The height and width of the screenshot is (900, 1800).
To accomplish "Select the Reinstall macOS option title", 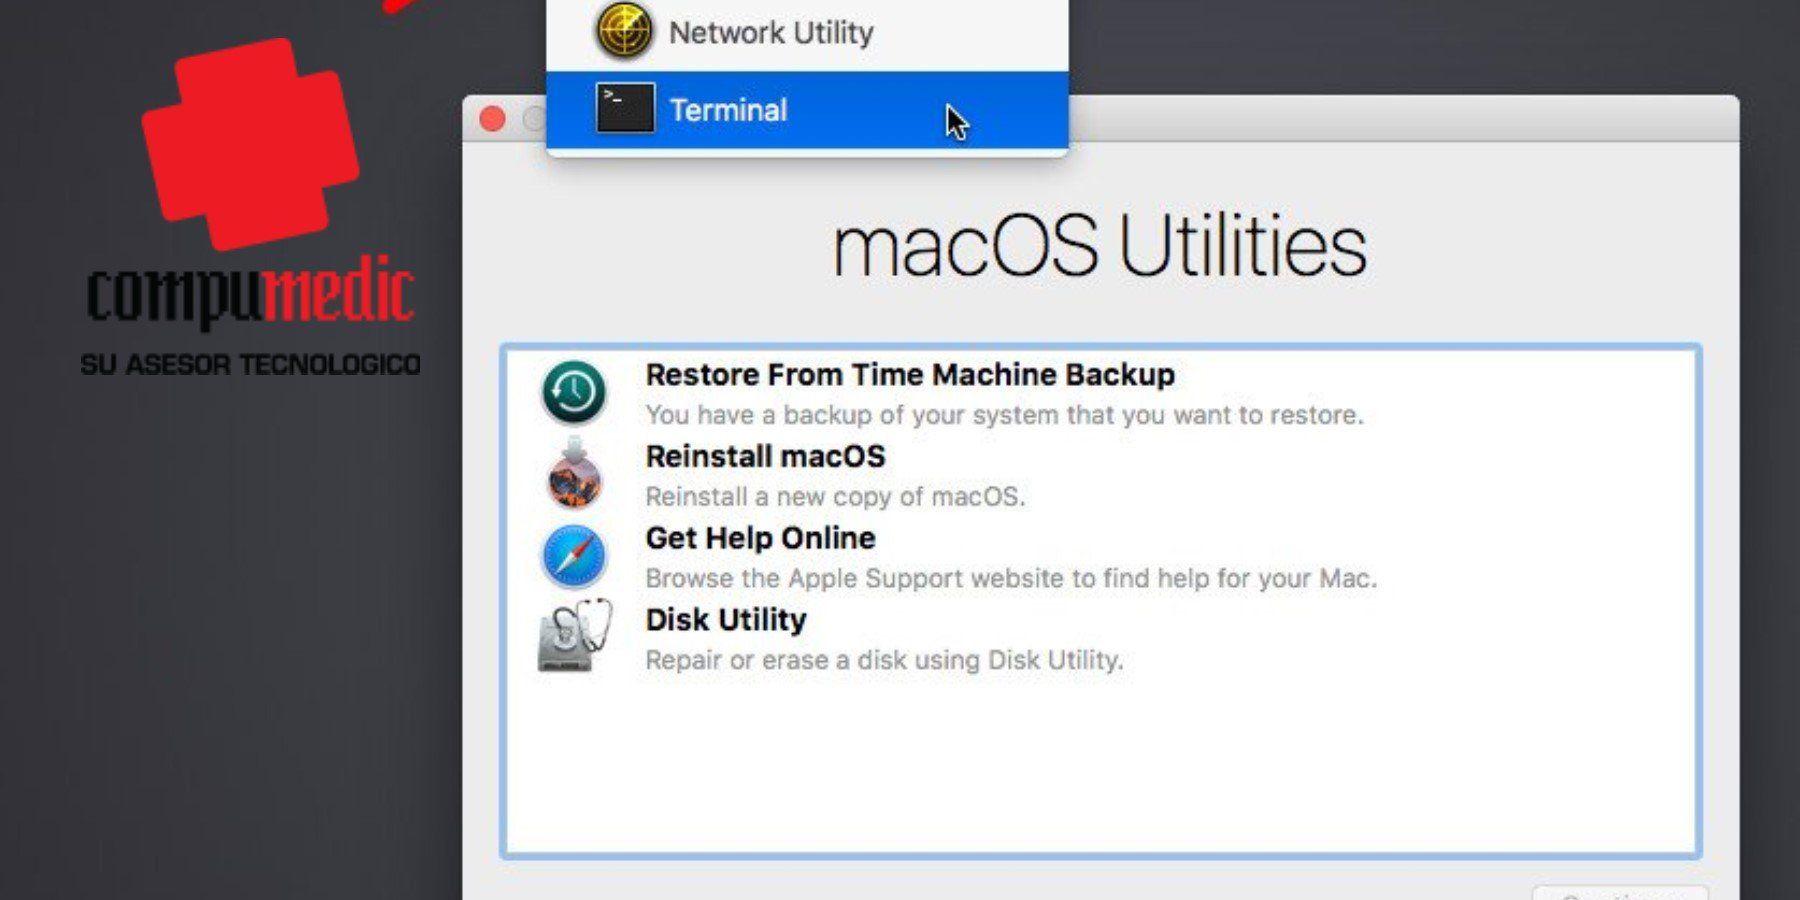I will pyautogui.click(x=765, y=457).
